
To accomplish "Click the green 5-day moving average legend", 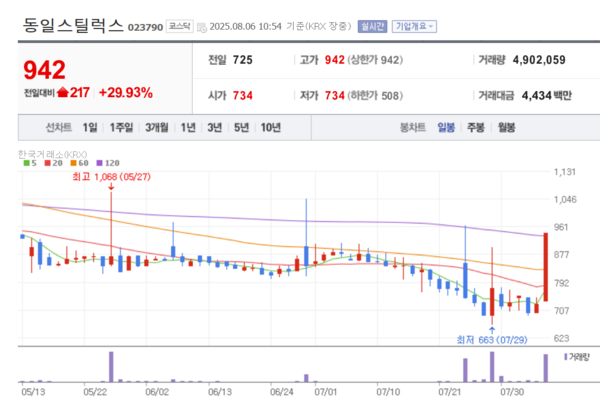I will tap(30, 163).
